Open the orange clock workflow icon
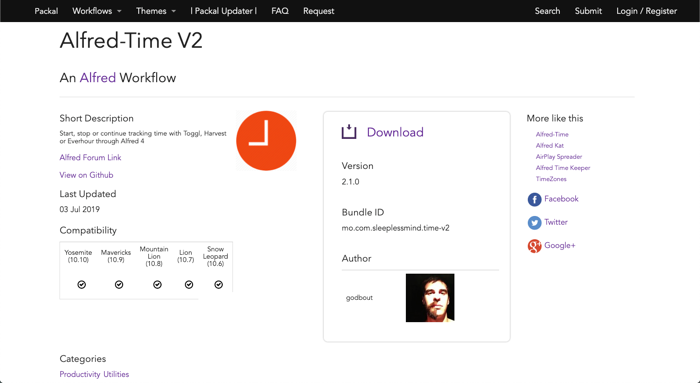The image size is (700, 383). click(x=266, y=141)
